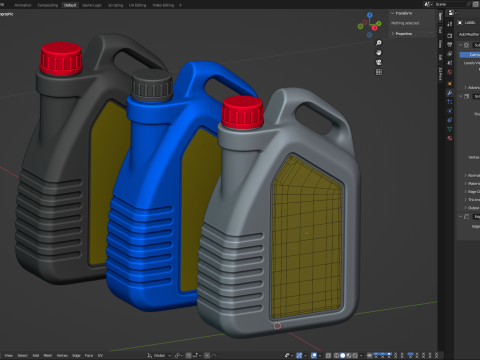
Task: Open the World properties tab icon
Action: pos(450,72)
